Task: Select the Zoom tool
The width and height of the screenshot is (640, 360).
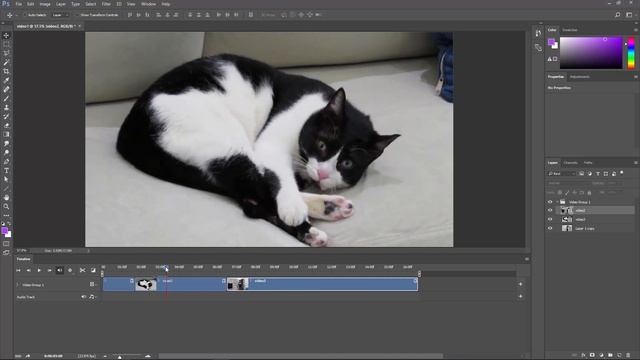Action: [x=6, y=206]
